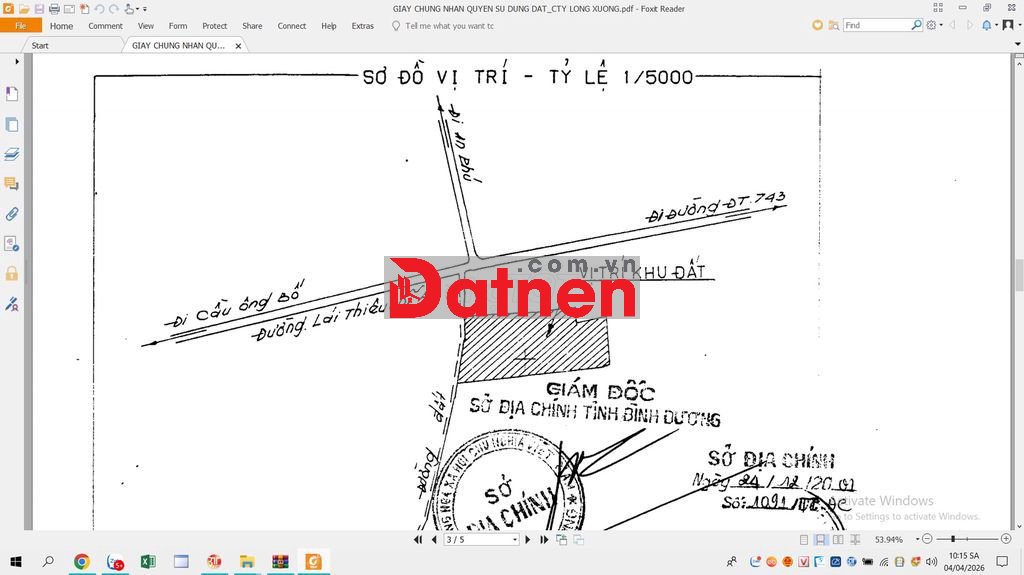Jump to the first page button
This screenshot has width=1024, height=575.
[x=418, y=540]
